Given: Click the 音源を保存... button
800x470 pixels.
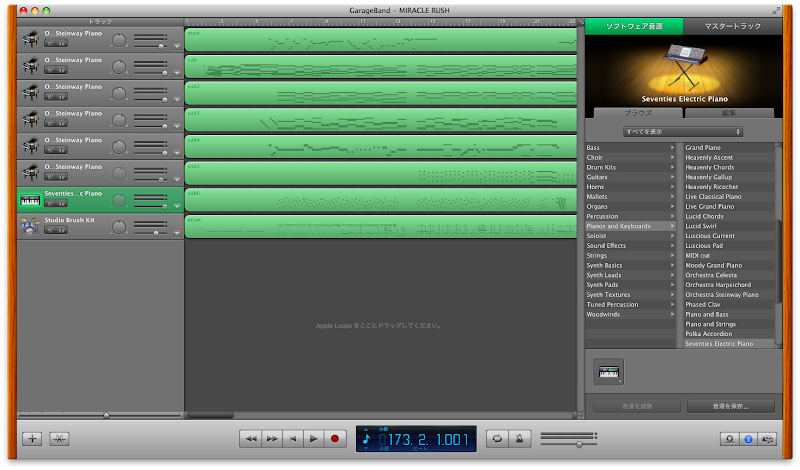Looking at the screenshot, I should coord(731,406).
